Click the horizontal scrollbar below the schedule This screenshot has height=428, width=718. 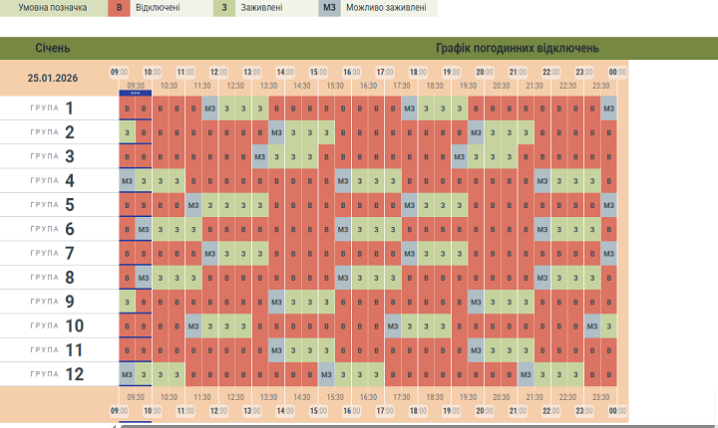pos(400,424)
